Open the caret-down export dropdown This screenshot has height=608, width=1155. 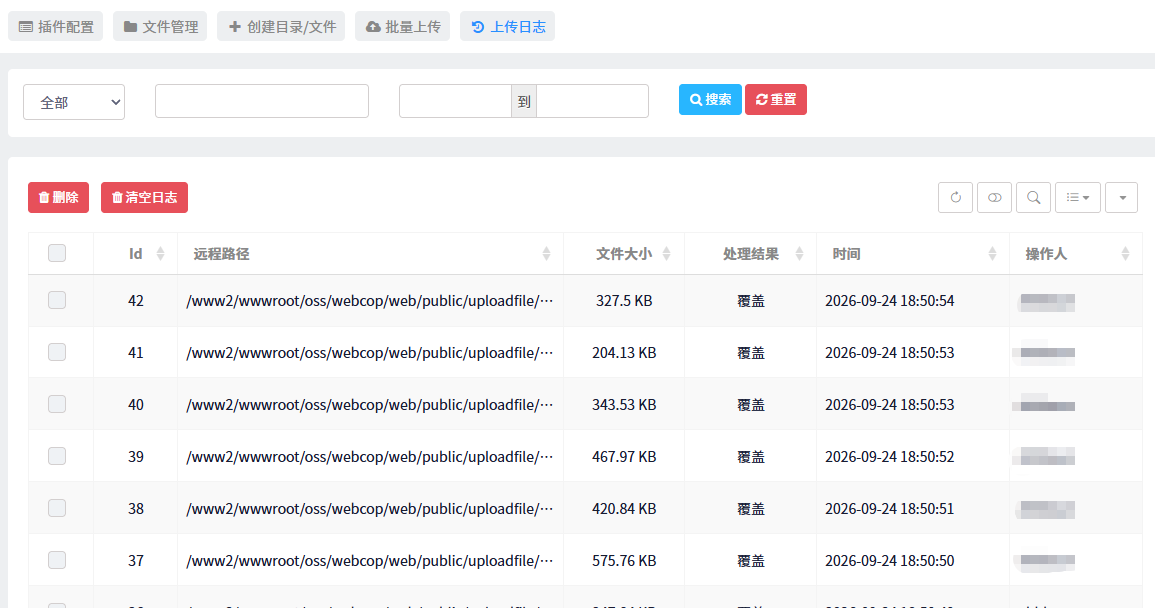click(x=1122, y=198)
